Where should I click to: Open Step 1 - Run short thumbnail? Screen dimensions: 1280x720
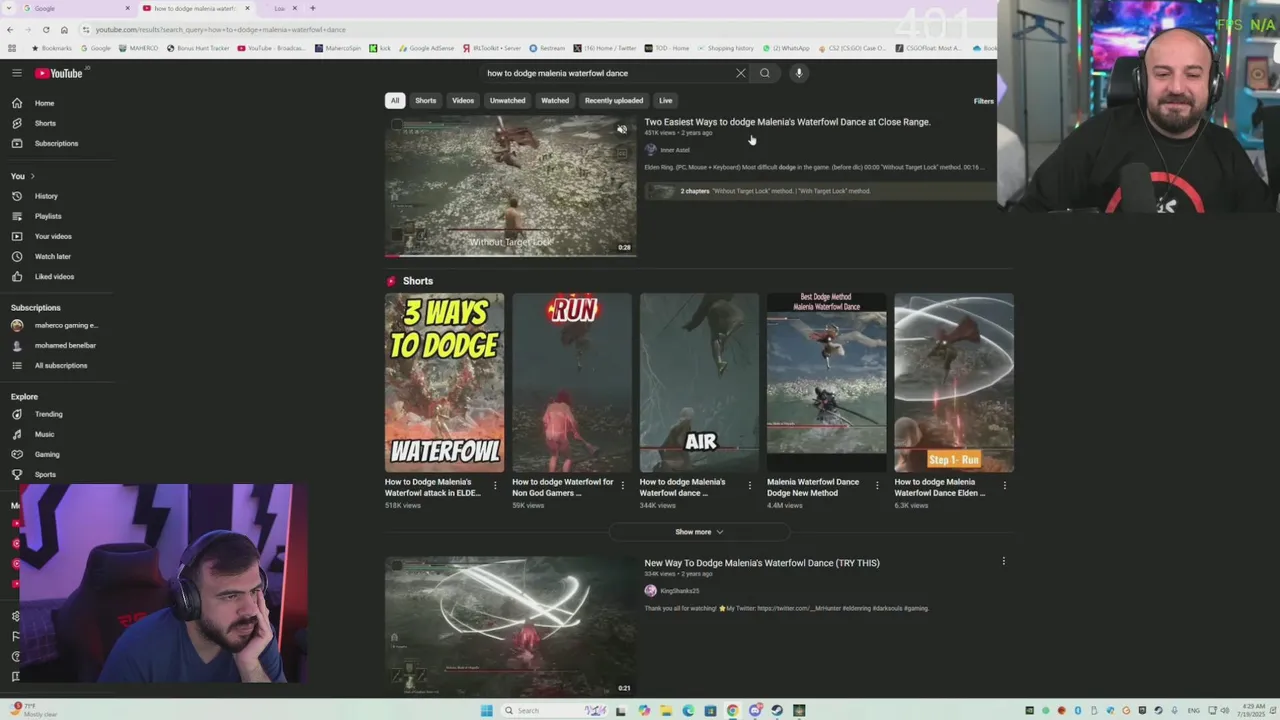(x=954, y=382)
